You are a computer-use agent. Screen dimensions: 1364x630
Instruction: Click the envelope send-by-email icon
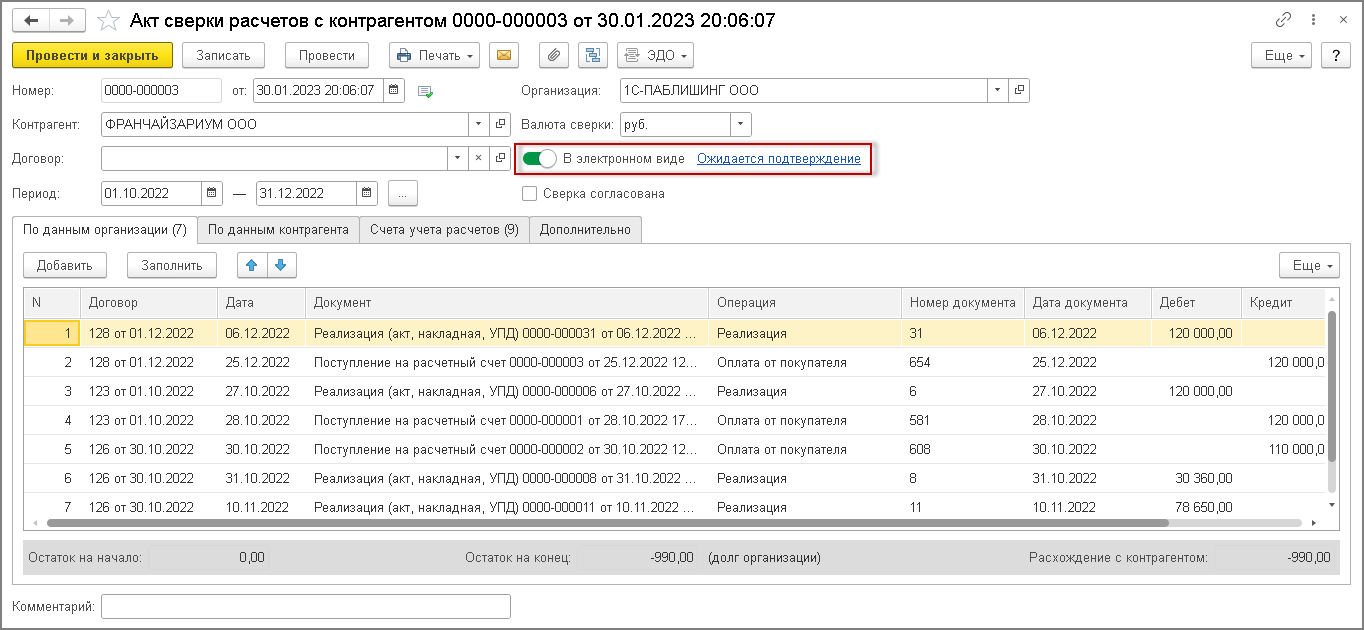pos(504,56)
